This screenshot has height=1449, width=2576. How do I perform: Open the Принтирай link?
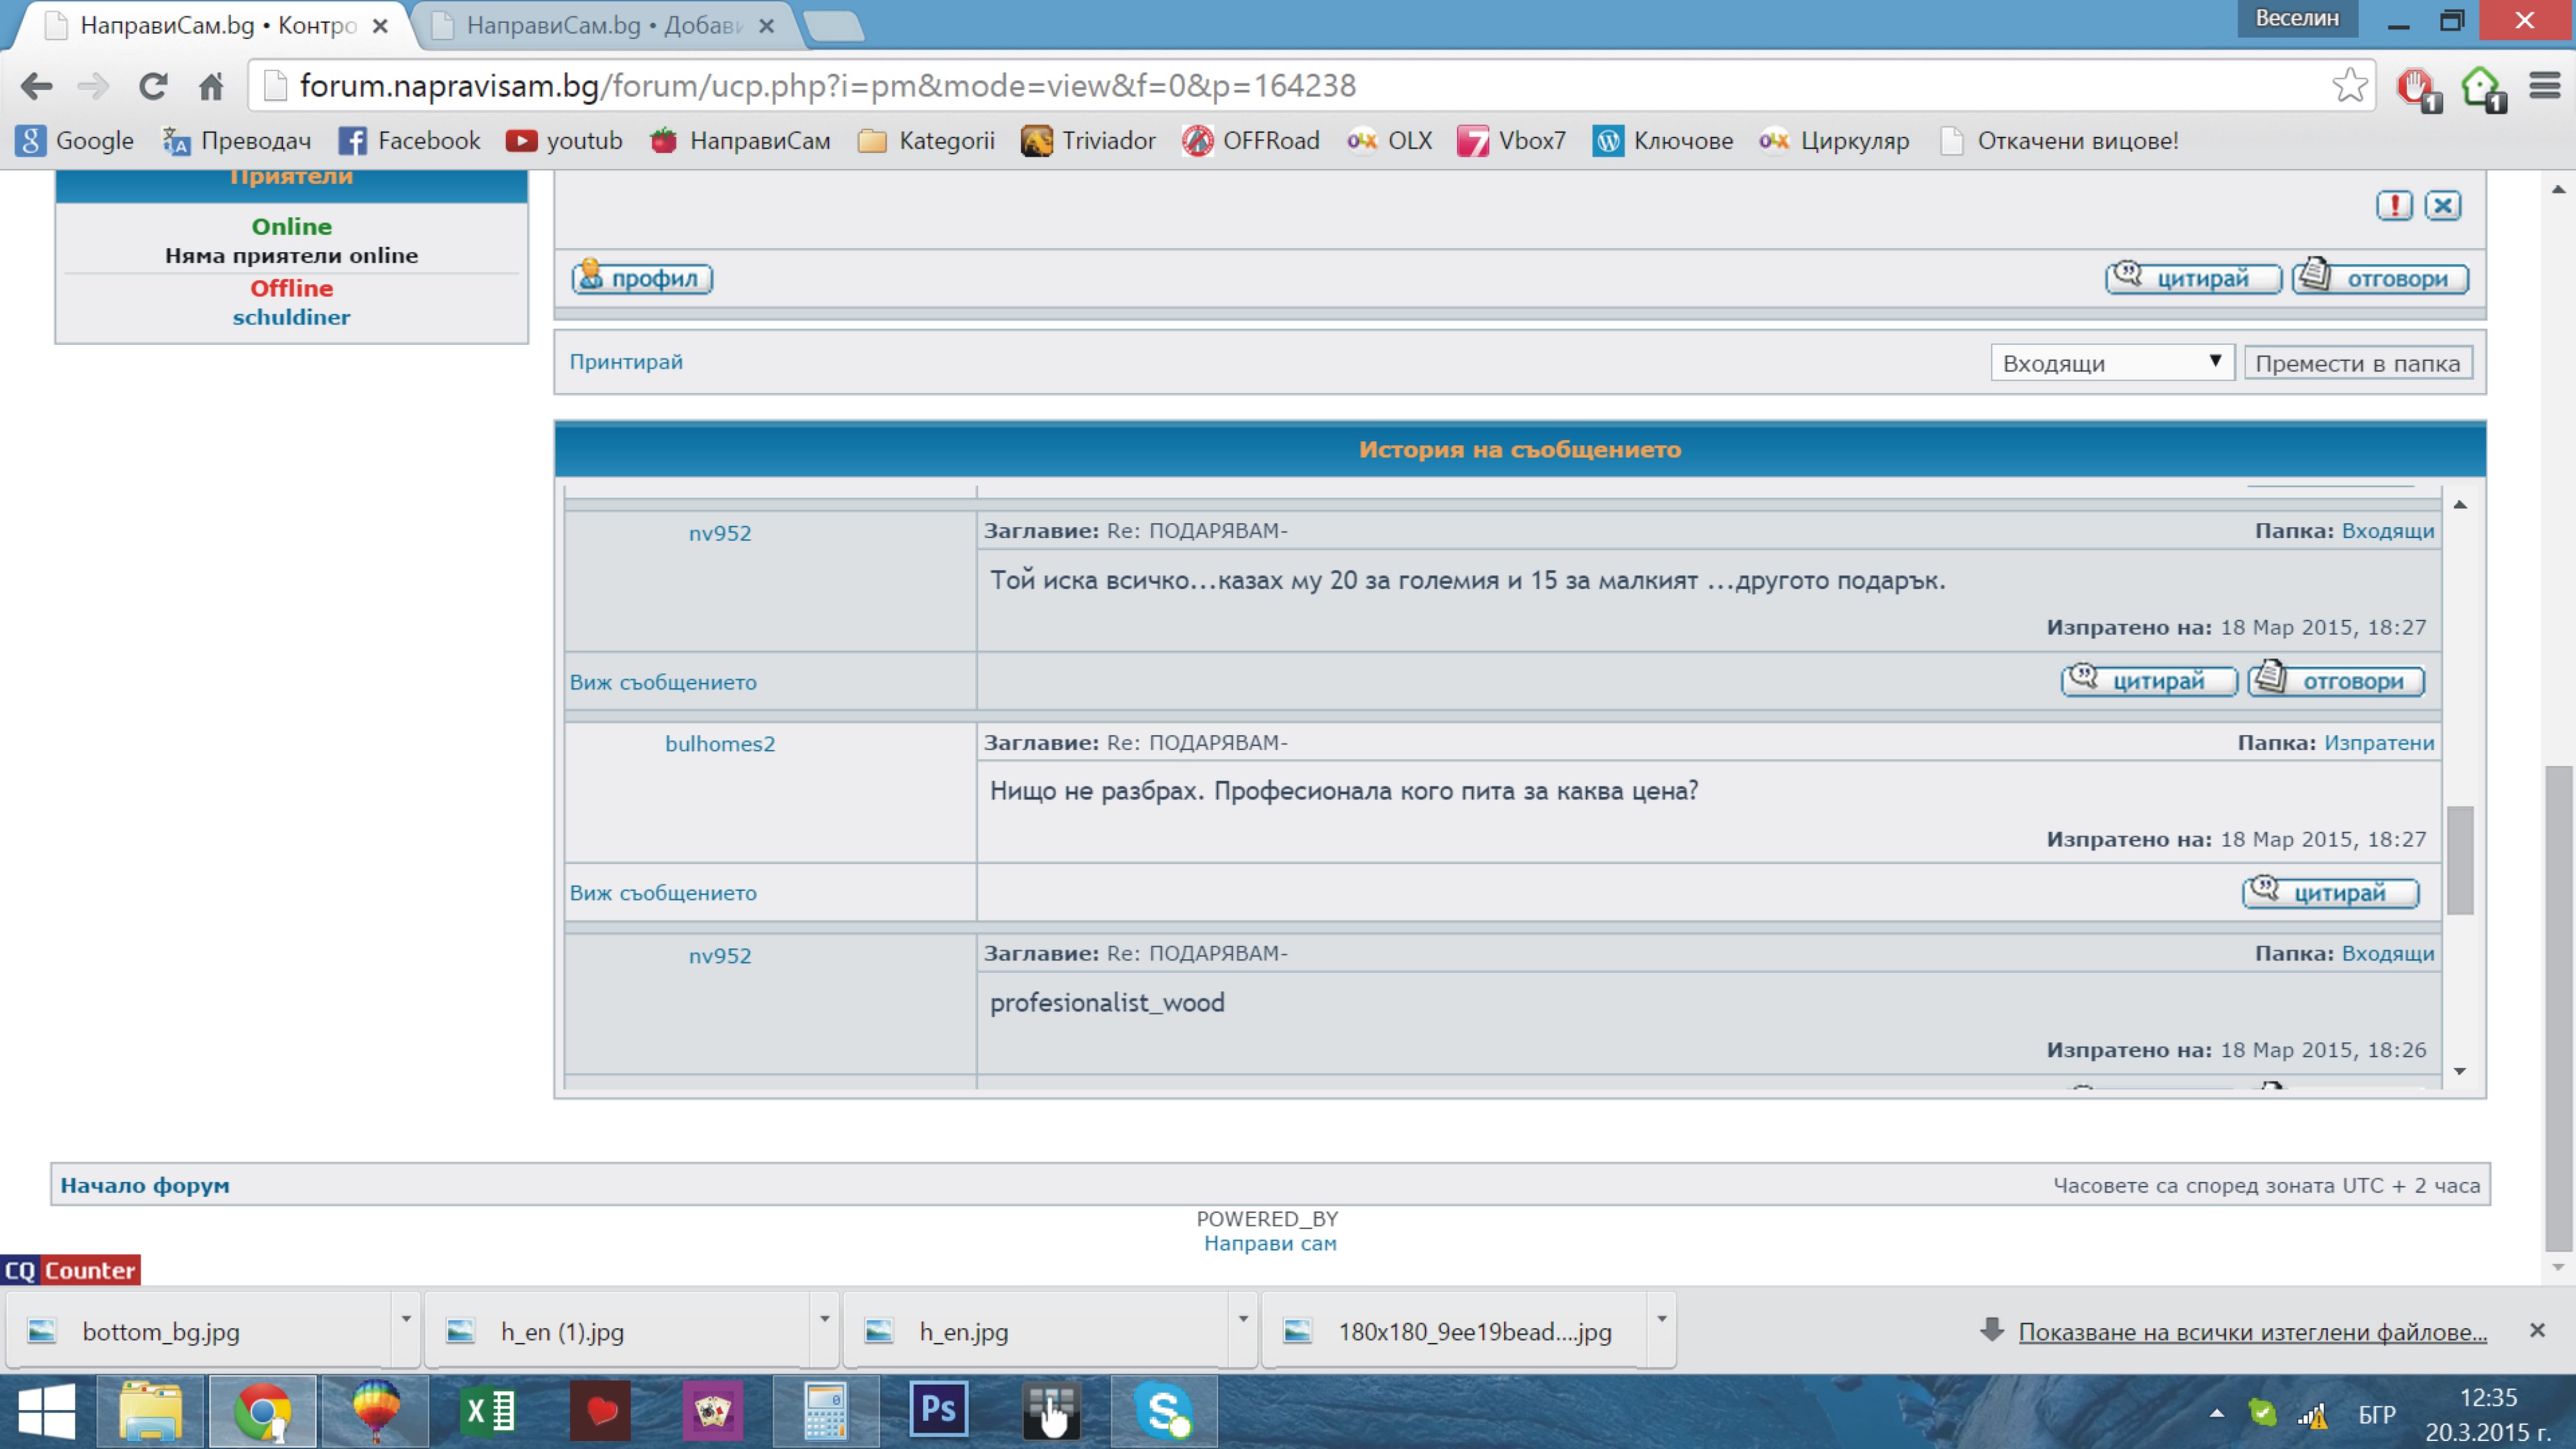(x=626, y=362)
